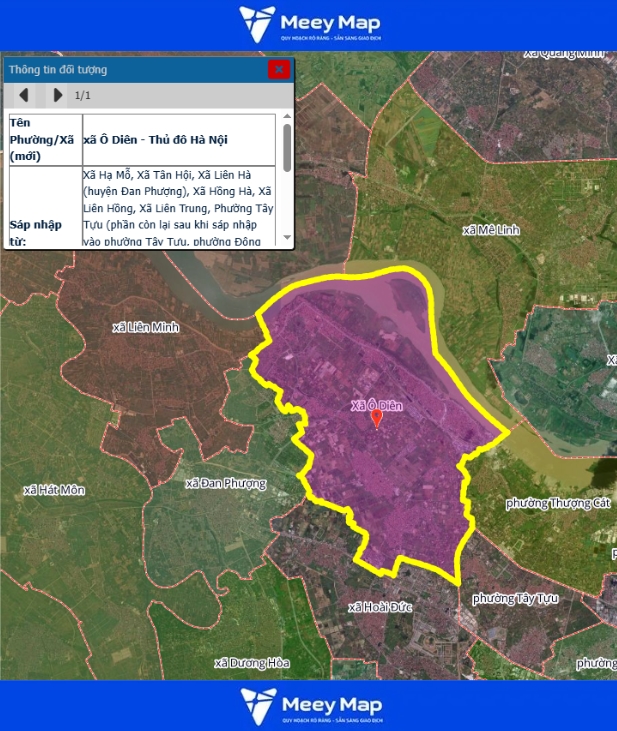Click the next result arrow in info panel

click(57, 95)
